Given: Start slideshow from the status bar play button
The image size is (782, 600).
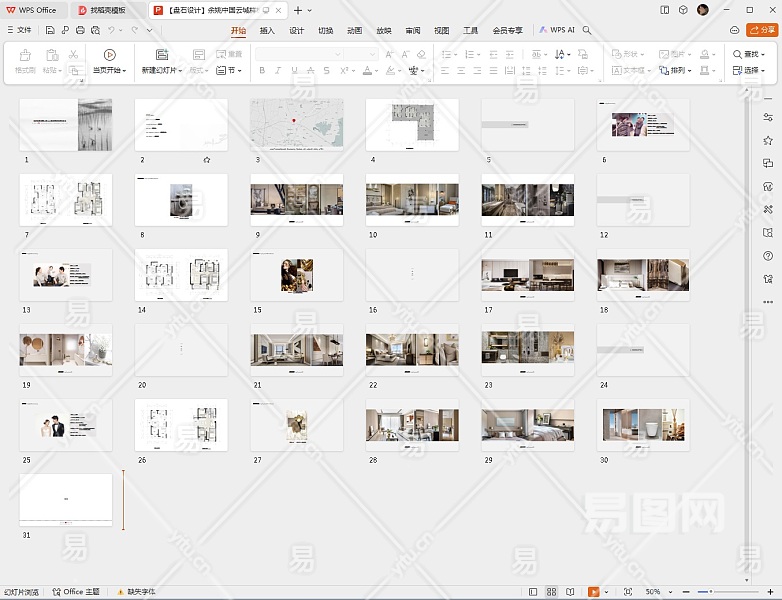Looking at the screenshot, I should 594,592.
